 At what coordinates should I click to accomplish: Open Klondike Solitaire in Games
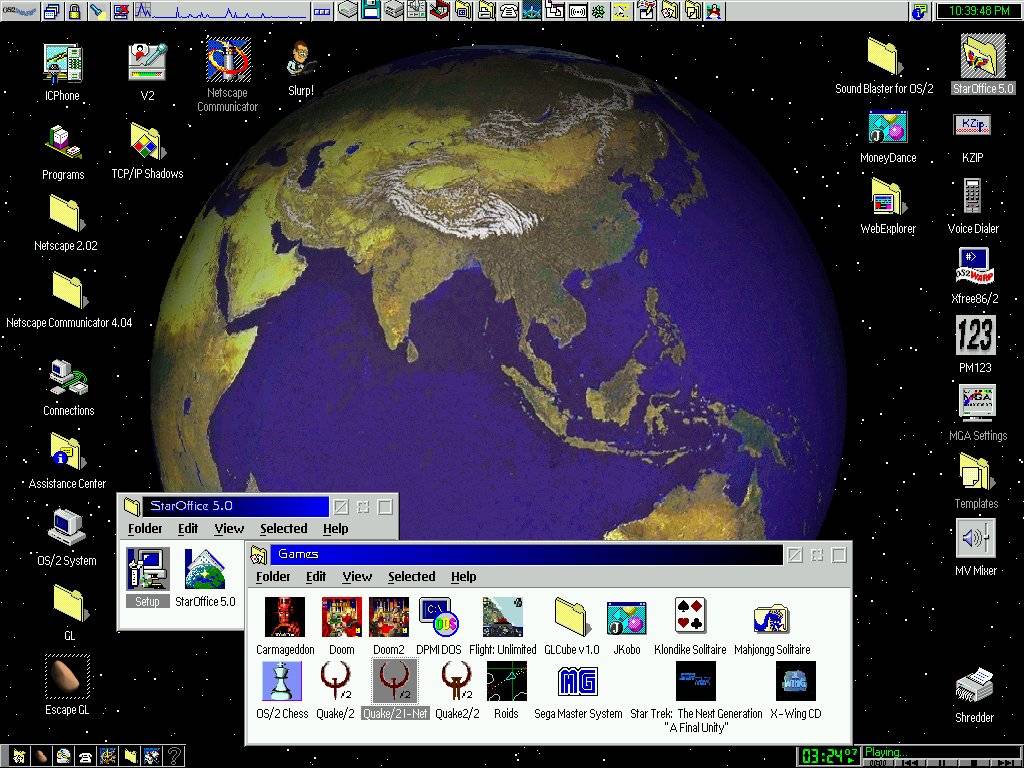coord(690,626)
